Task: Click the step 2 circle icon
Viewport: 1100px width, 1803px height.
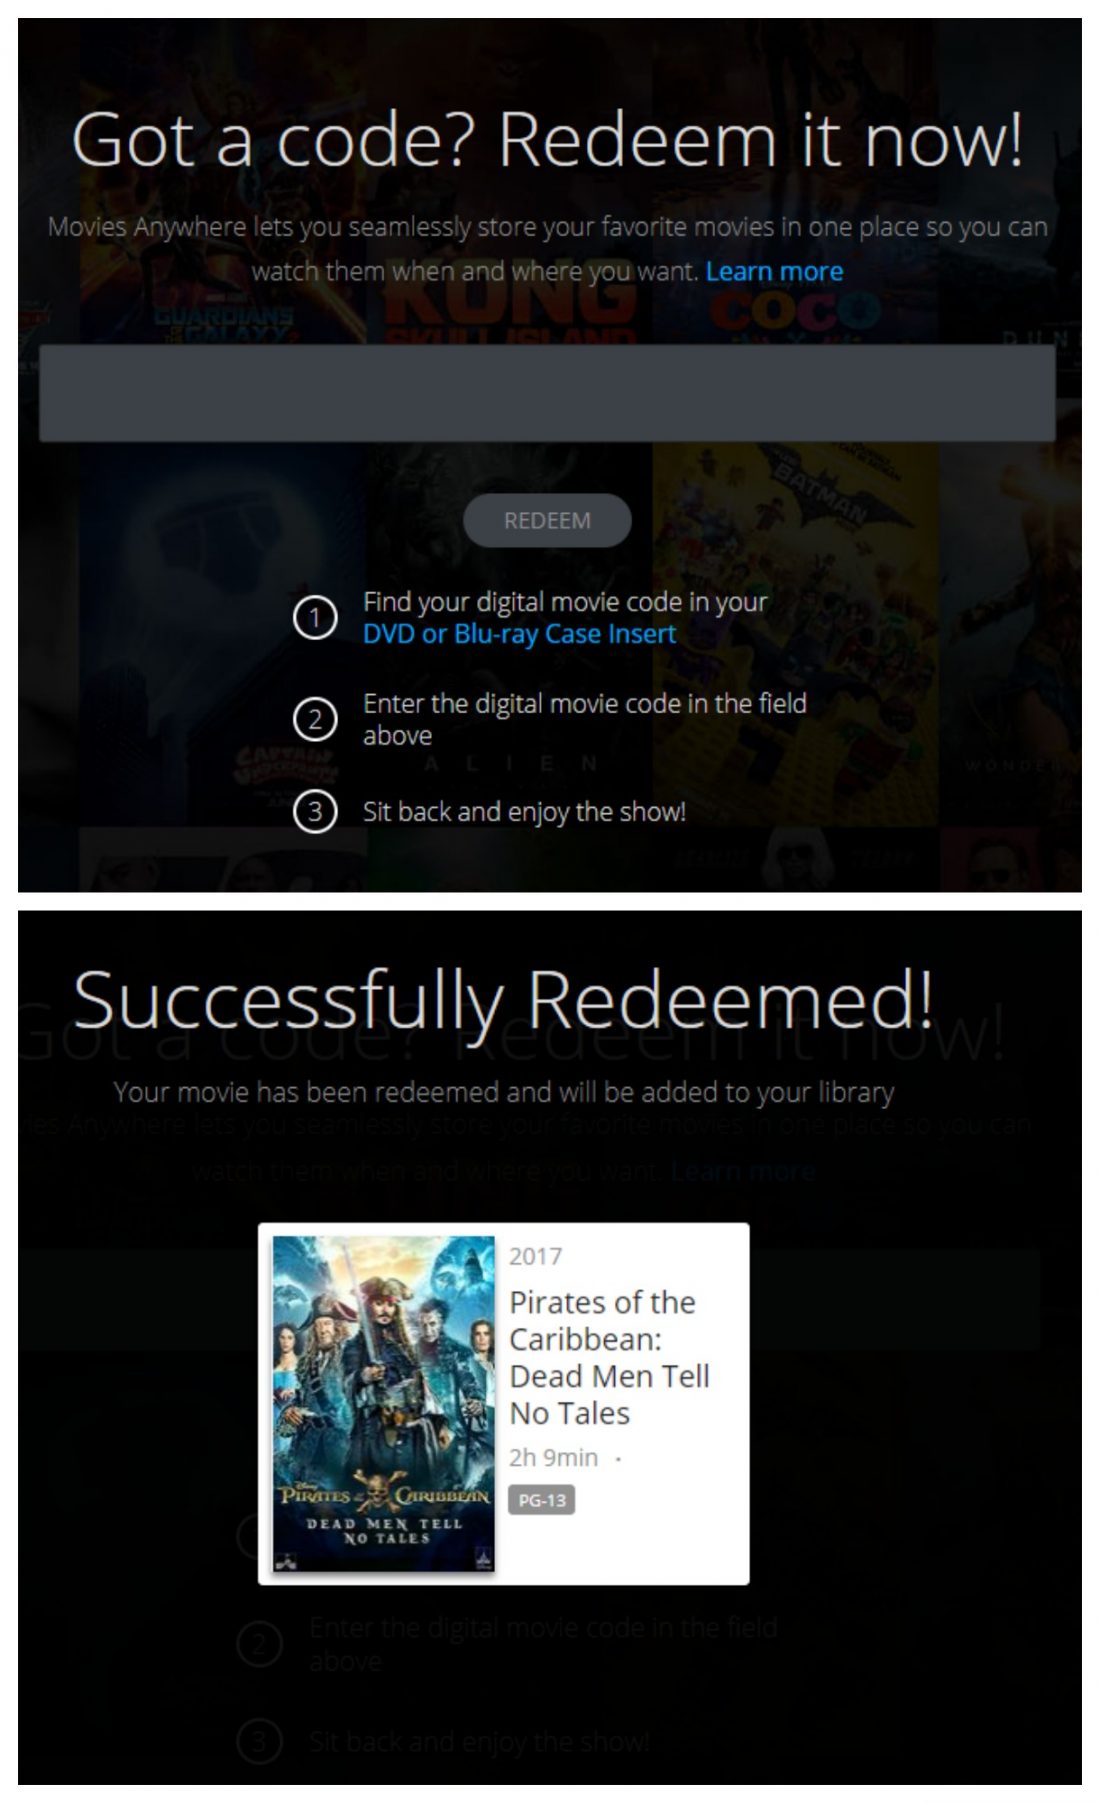Action: [315, 719]
